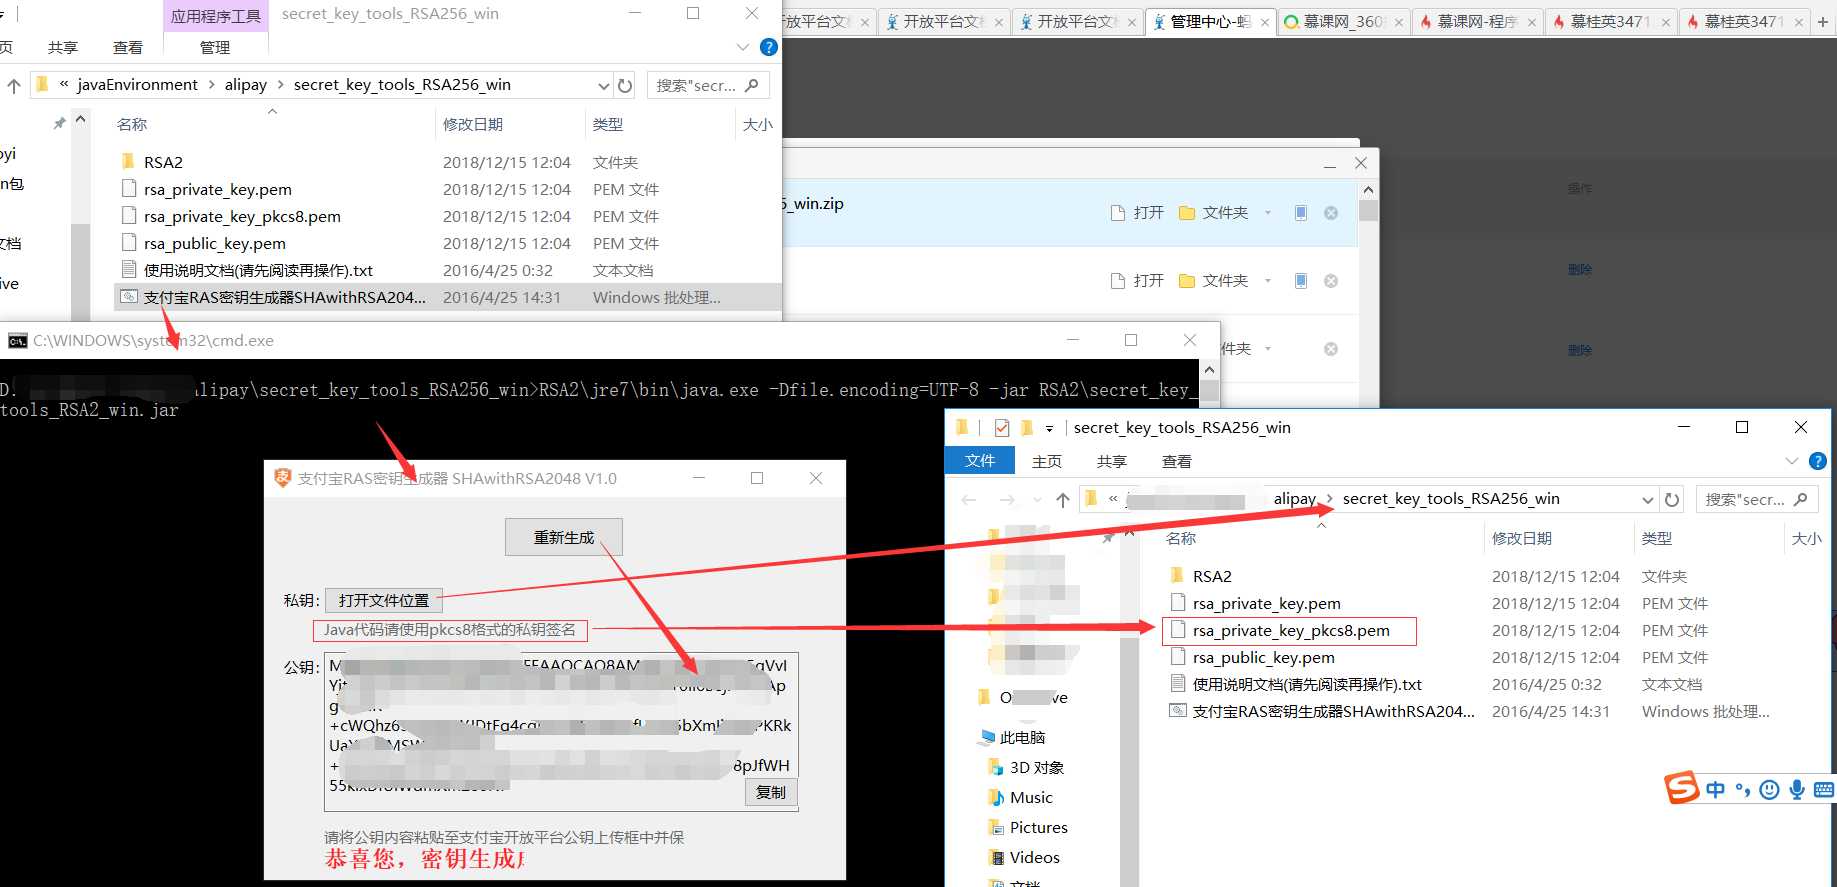The image size is (1837, 887).
Task: Go back in the right Explorer
Action: (x=968, y=499)
